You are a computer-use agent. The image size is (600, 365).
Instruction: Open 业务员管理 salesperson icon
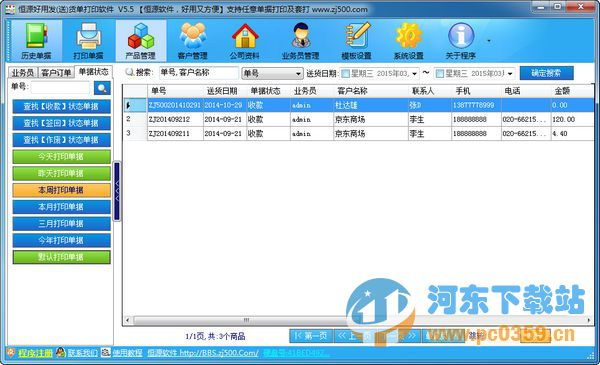pyautogui.click(x=300, y=41)
